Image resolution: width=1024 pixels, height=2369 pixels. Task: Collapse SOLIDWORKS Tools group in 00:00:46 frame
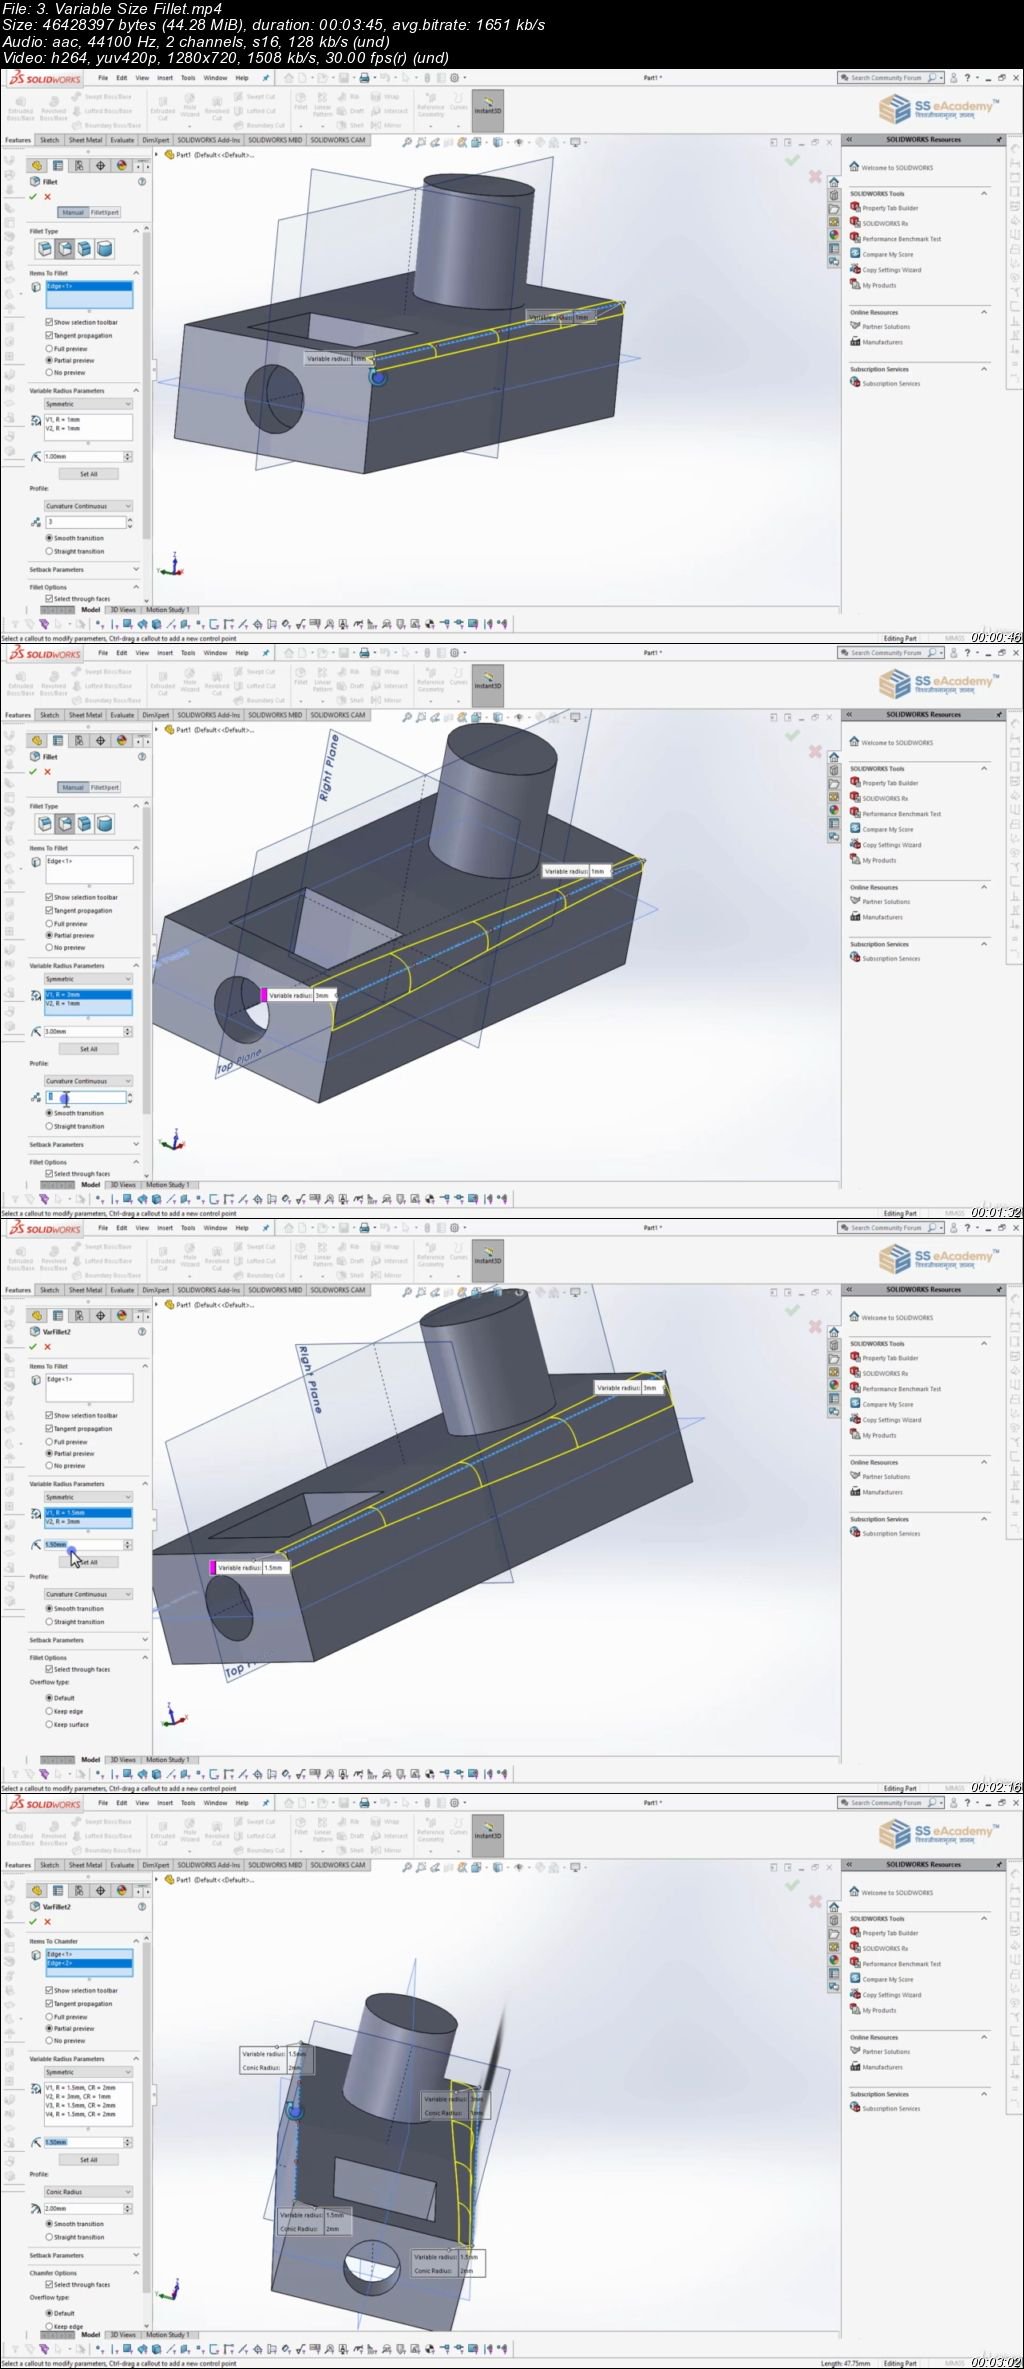pyautogui.click(x=984, y=194)
